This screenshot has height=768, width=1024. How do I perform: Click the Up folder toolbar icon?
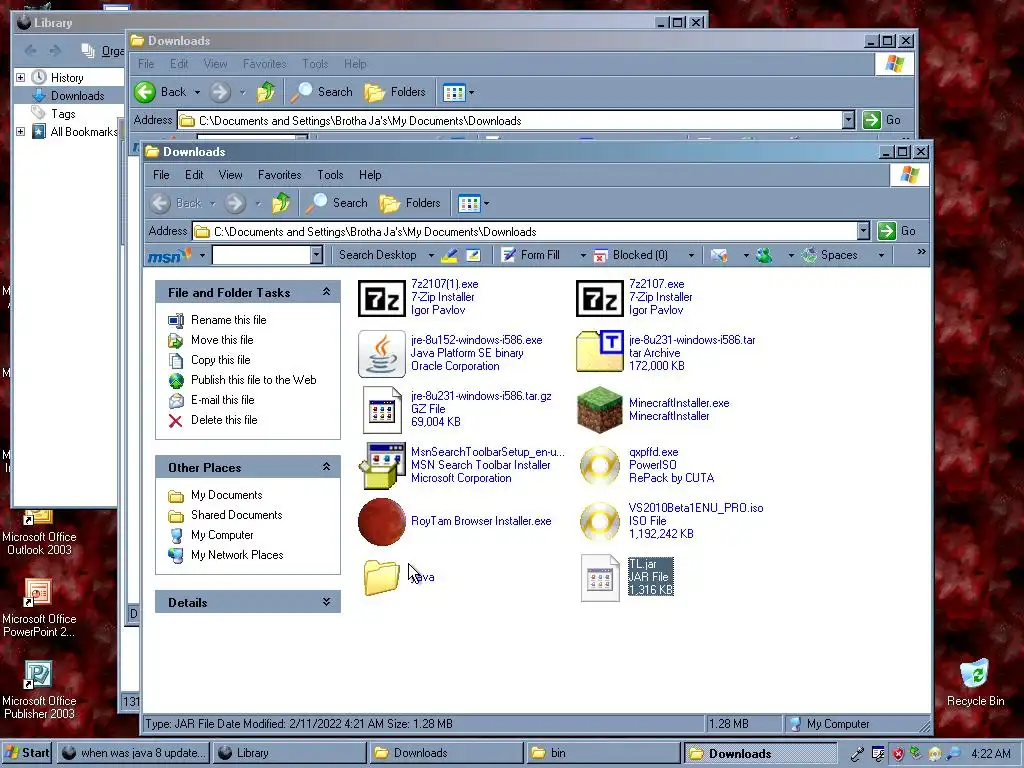point(281,203)
